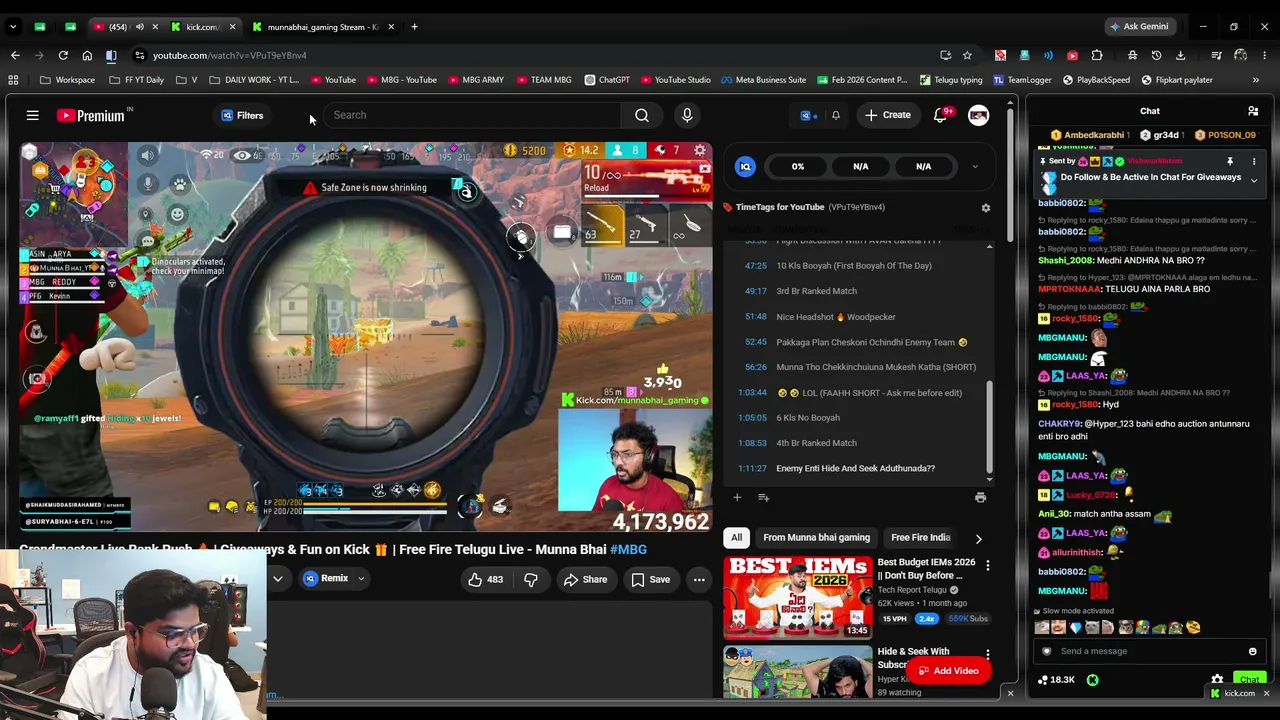Click the browser address bar URL
The height and width of the screenshot is (720, 1280).
click(230, 55)
